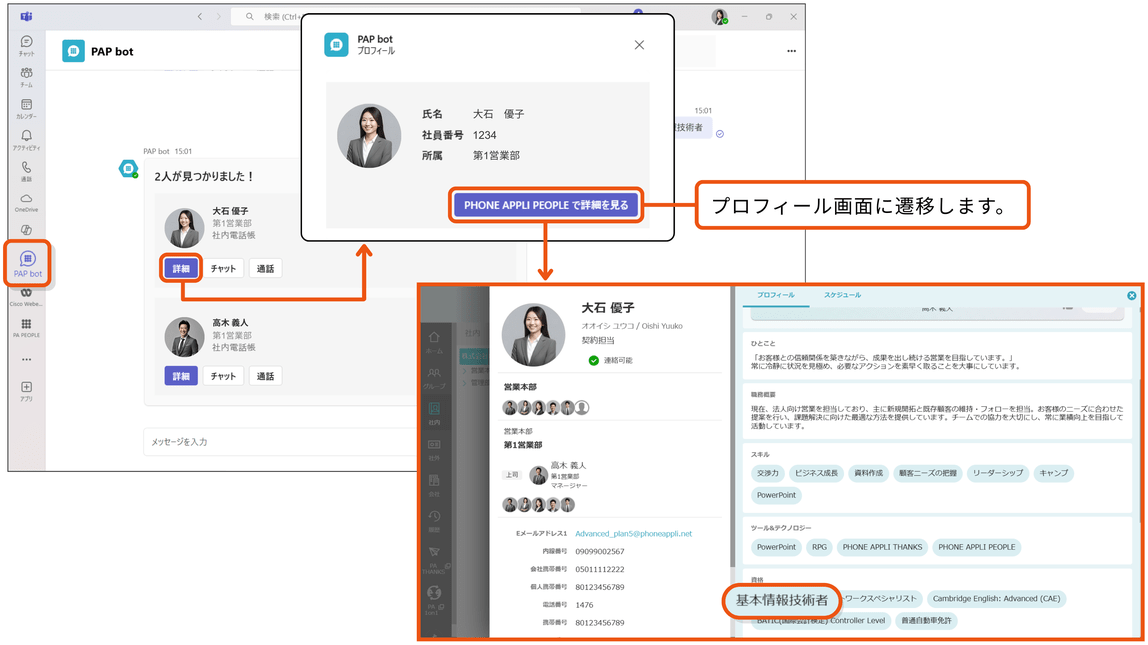The width and height of the screenshot is (1148, 645).
Task: Open the Cisco Webex app icon
Action: (x=26, y=297)
